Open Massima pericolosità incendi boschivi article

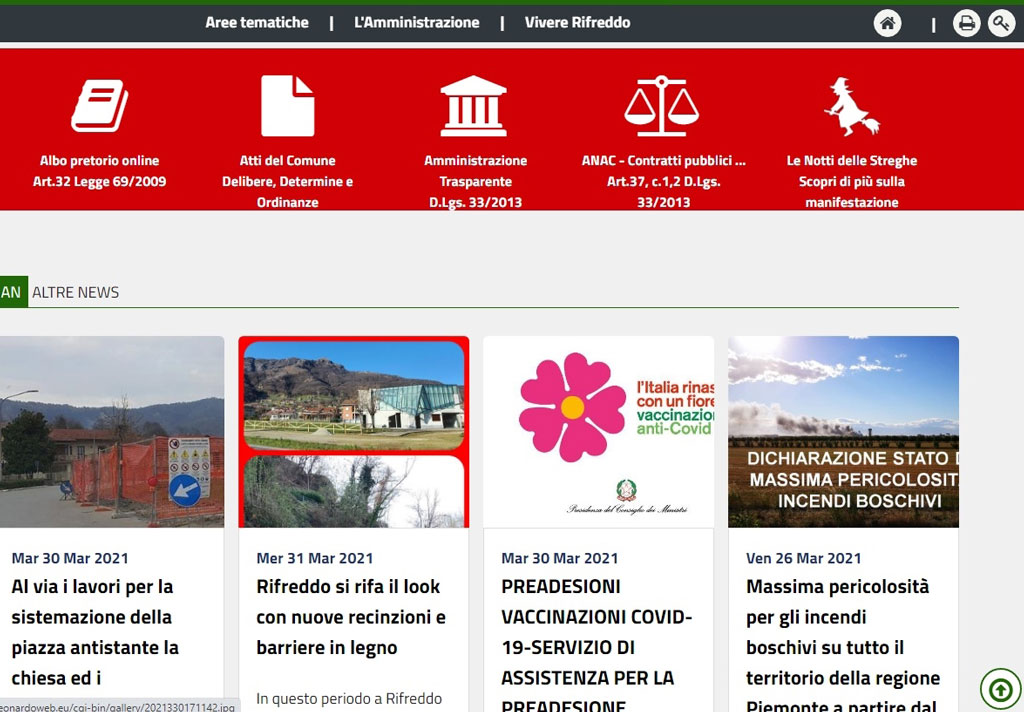[843, 644]
